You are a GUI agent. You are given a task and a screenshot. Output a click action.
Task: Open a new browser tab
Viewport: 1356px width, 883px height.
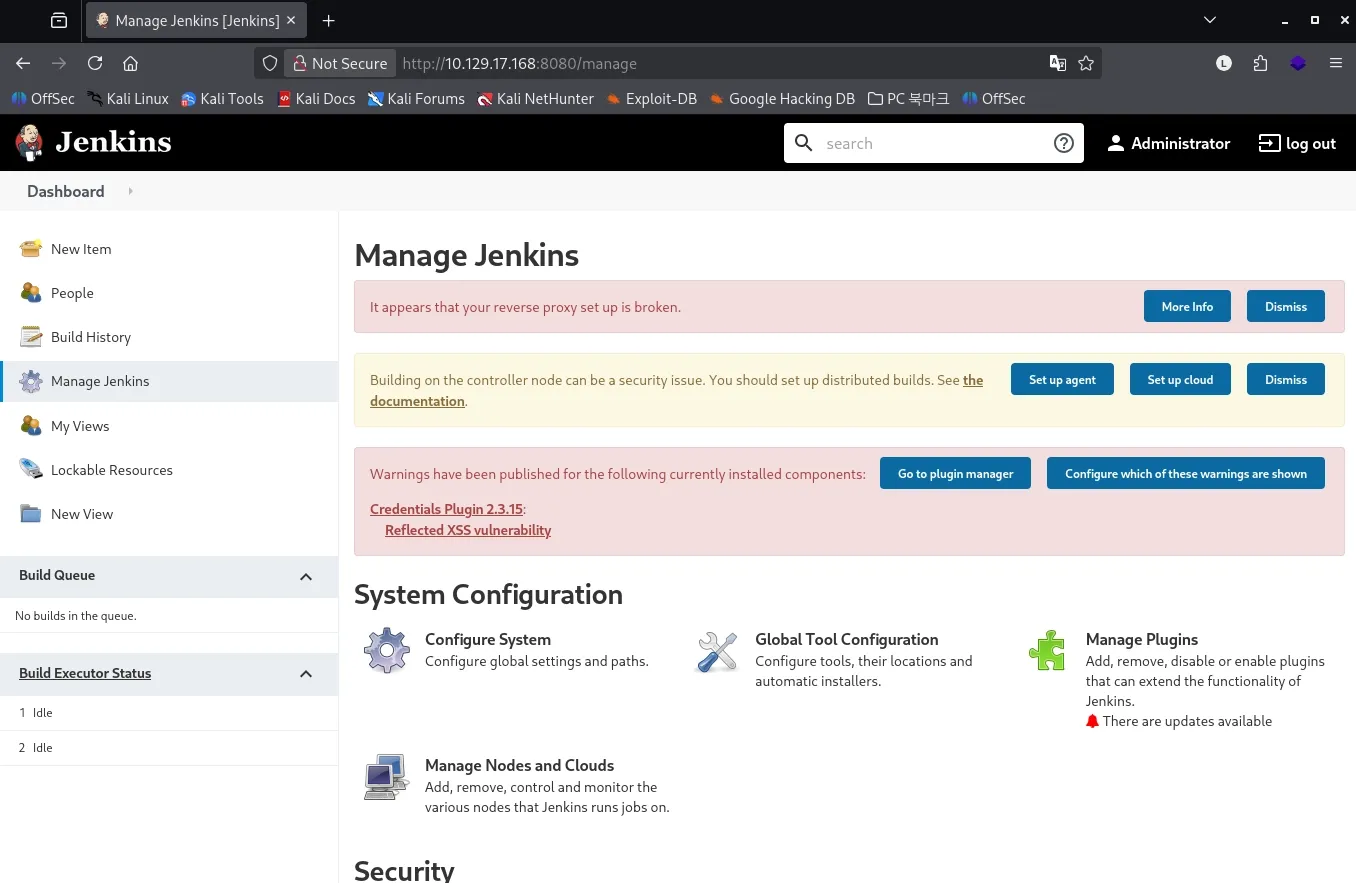pyautogui.click(x=329, y=20)
